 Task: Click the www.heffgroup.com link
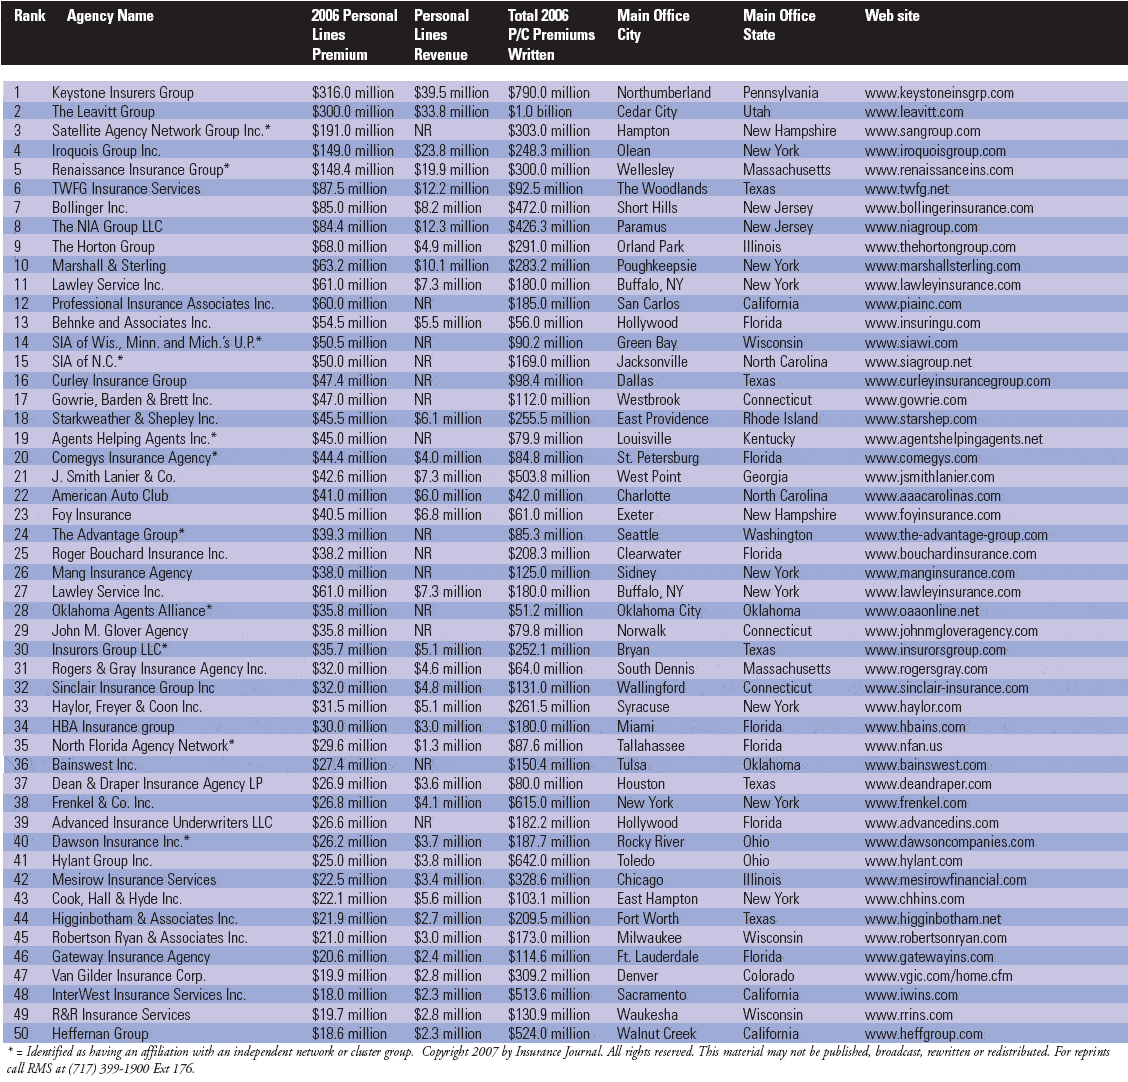pyautogui.click(x=923, y=1034)
